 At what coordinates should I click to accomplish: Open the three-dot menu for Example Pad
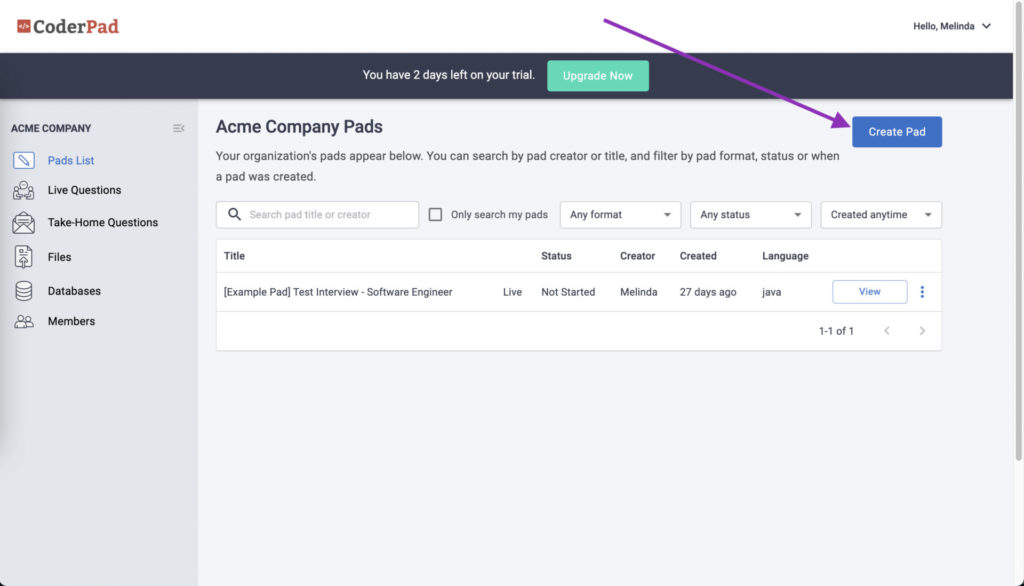coord(922,292)
